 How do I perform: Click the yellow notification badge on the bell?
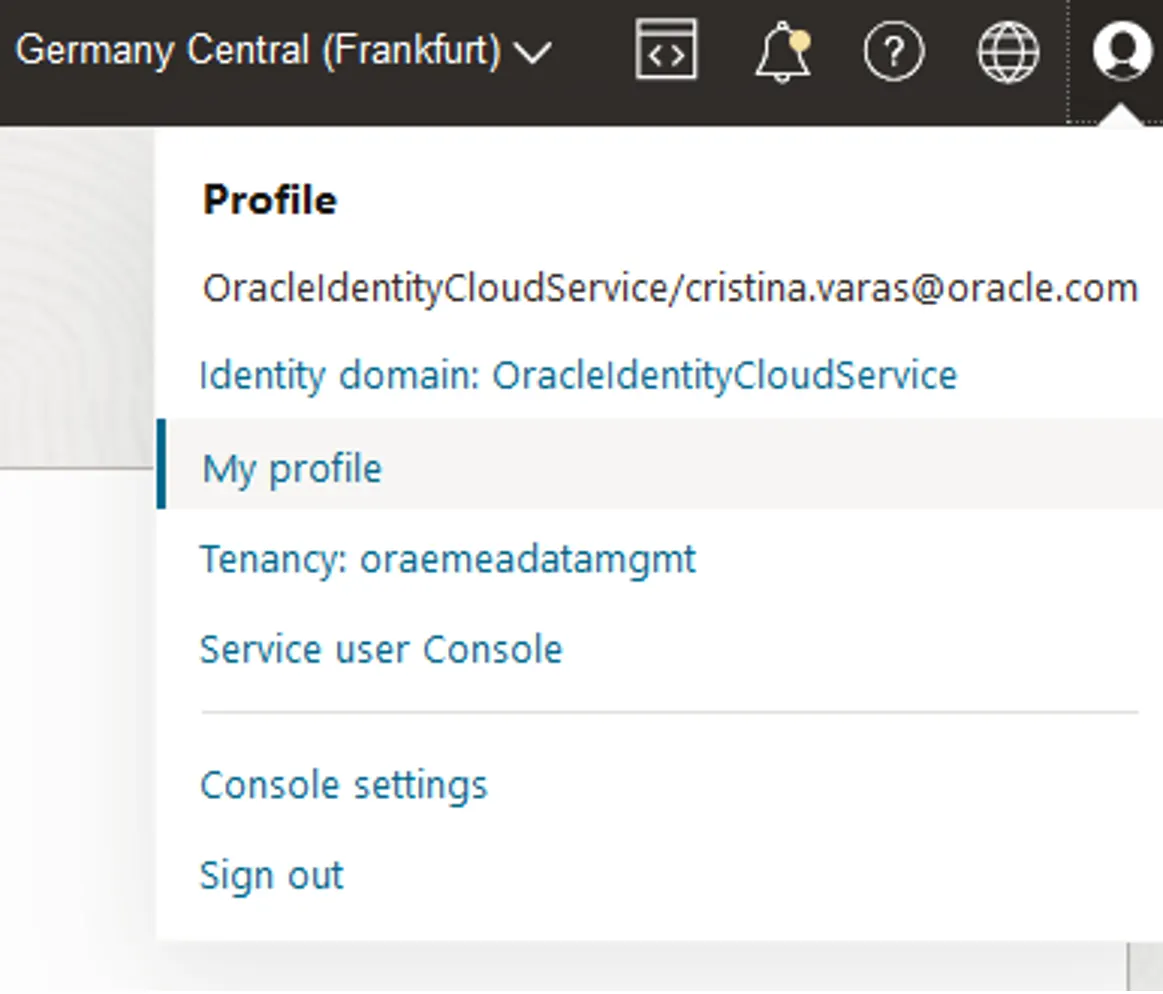799,38
